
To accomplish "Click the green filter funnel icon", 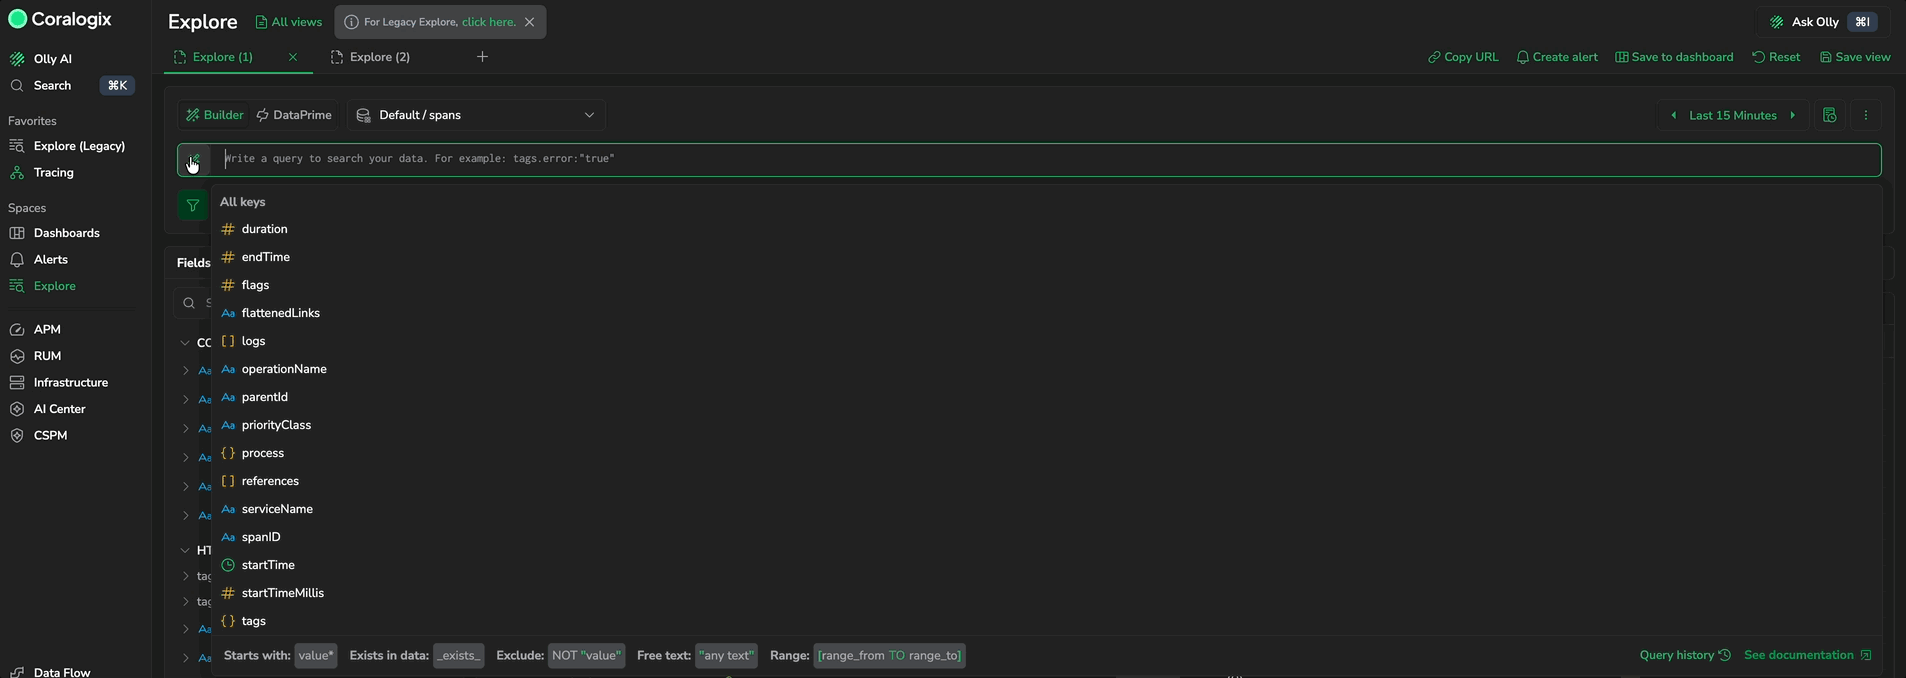I will (193, 205).
